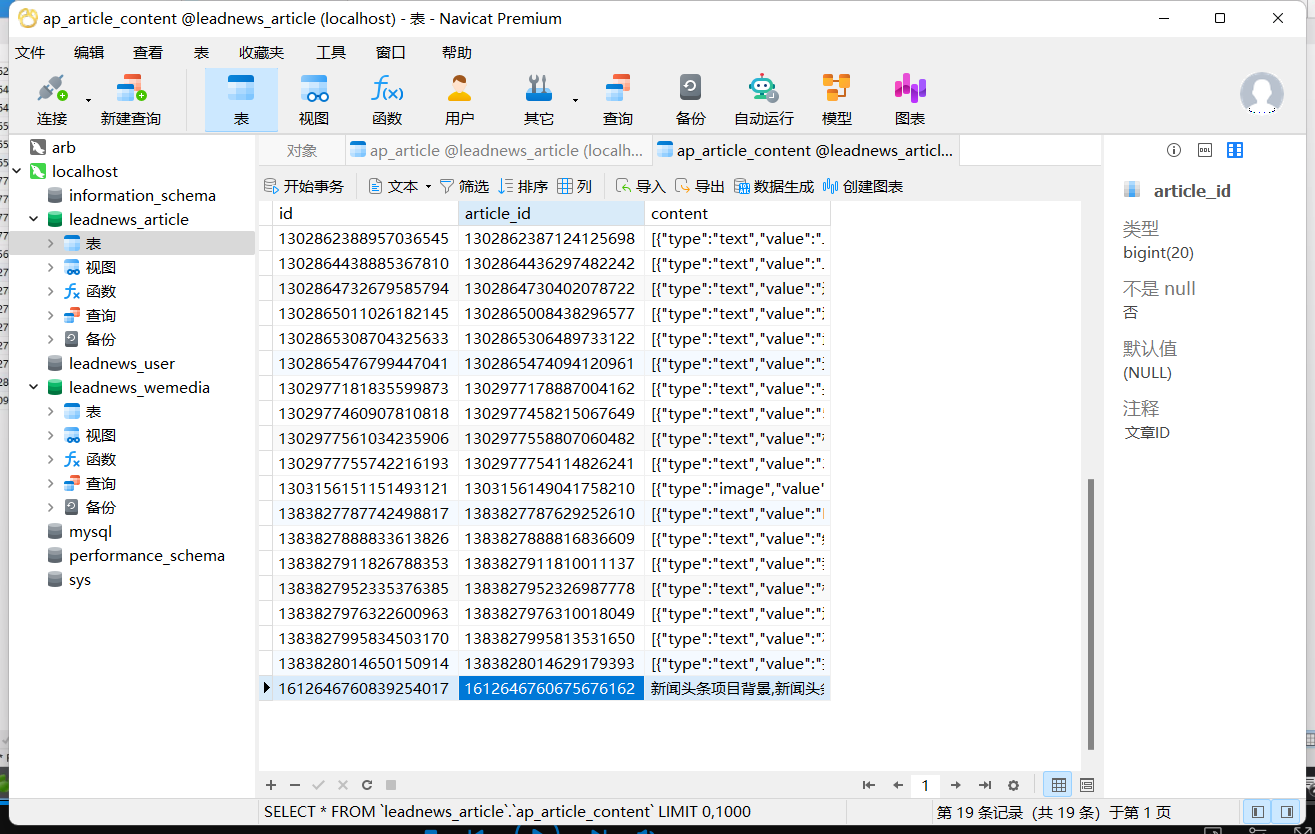
Task: Click the vertical scrollbar of data grid
Action: tap(1091, 615)
